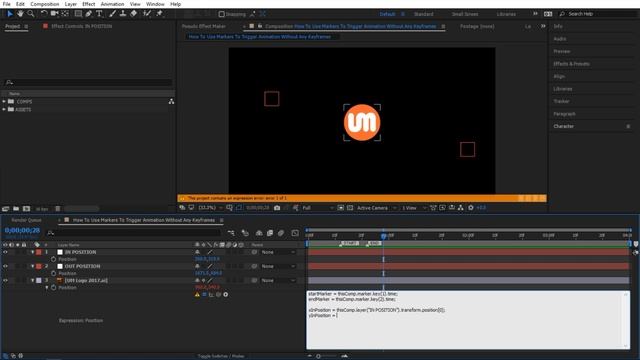The image size is (640, 360).
Task: Enable frame blending icon in timeline
Action: [x=270, y=233]
